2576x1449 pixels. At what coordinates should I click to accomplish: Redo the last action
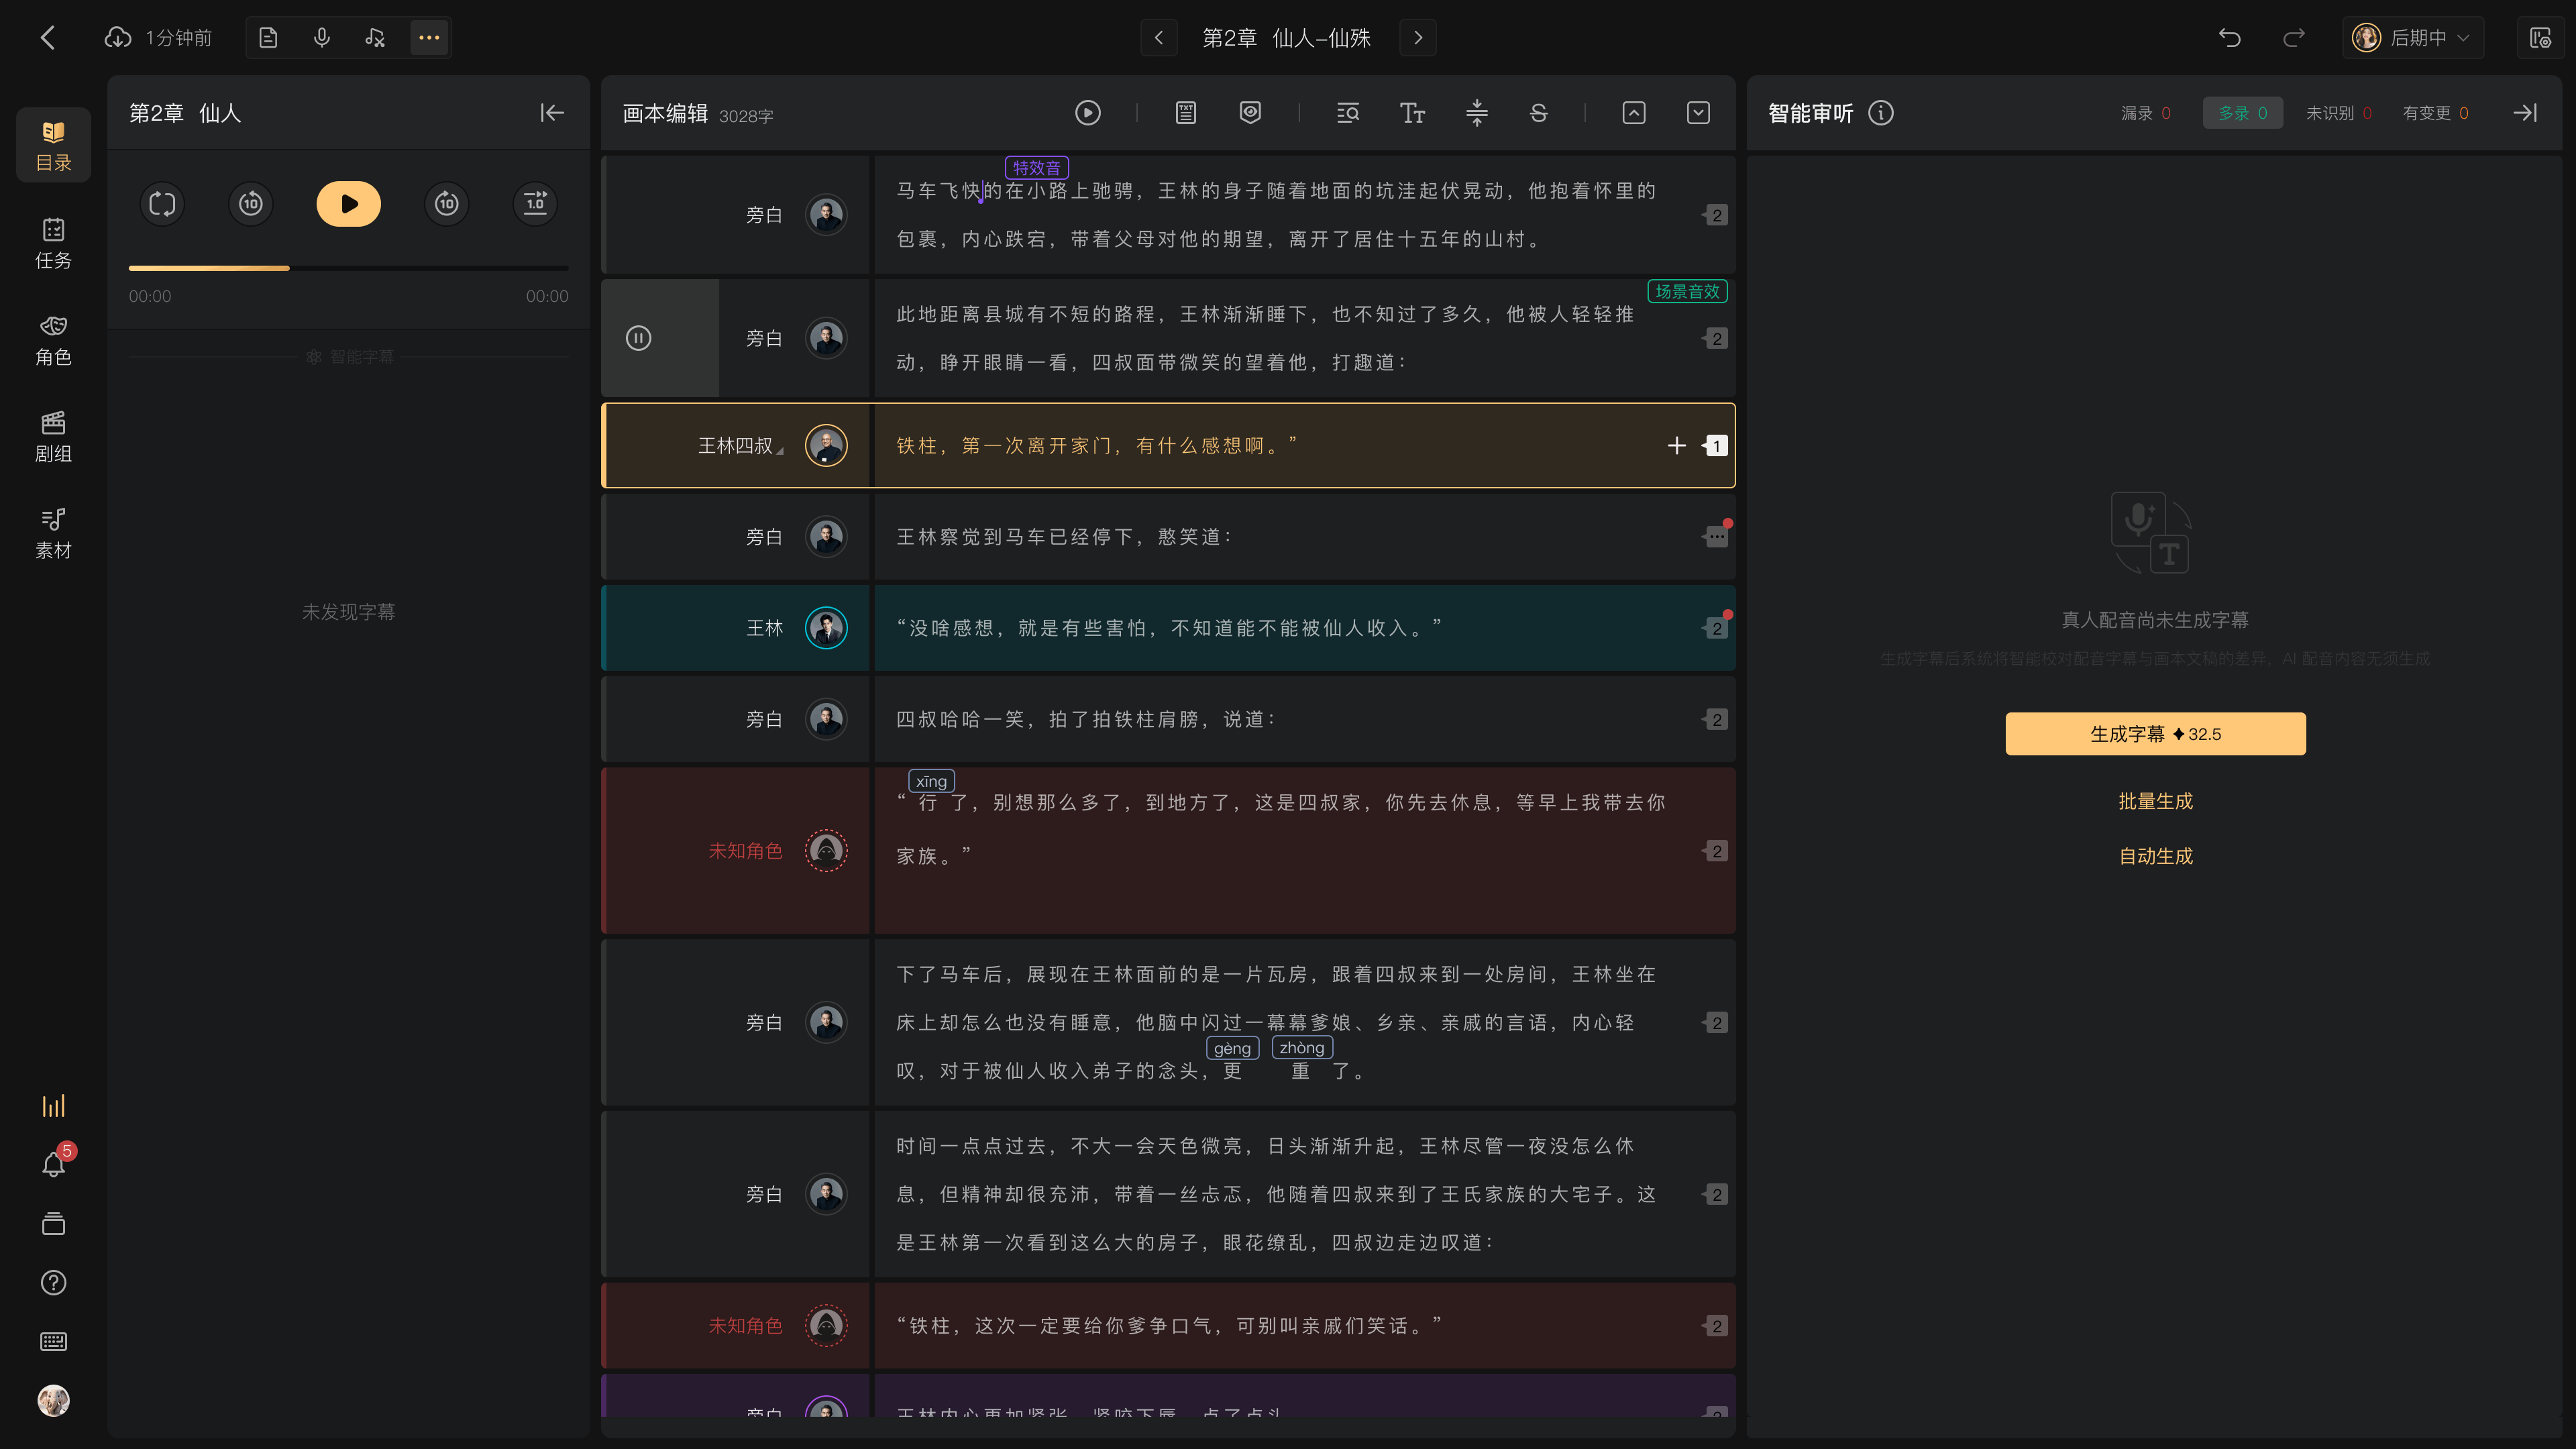point(2294,38)
